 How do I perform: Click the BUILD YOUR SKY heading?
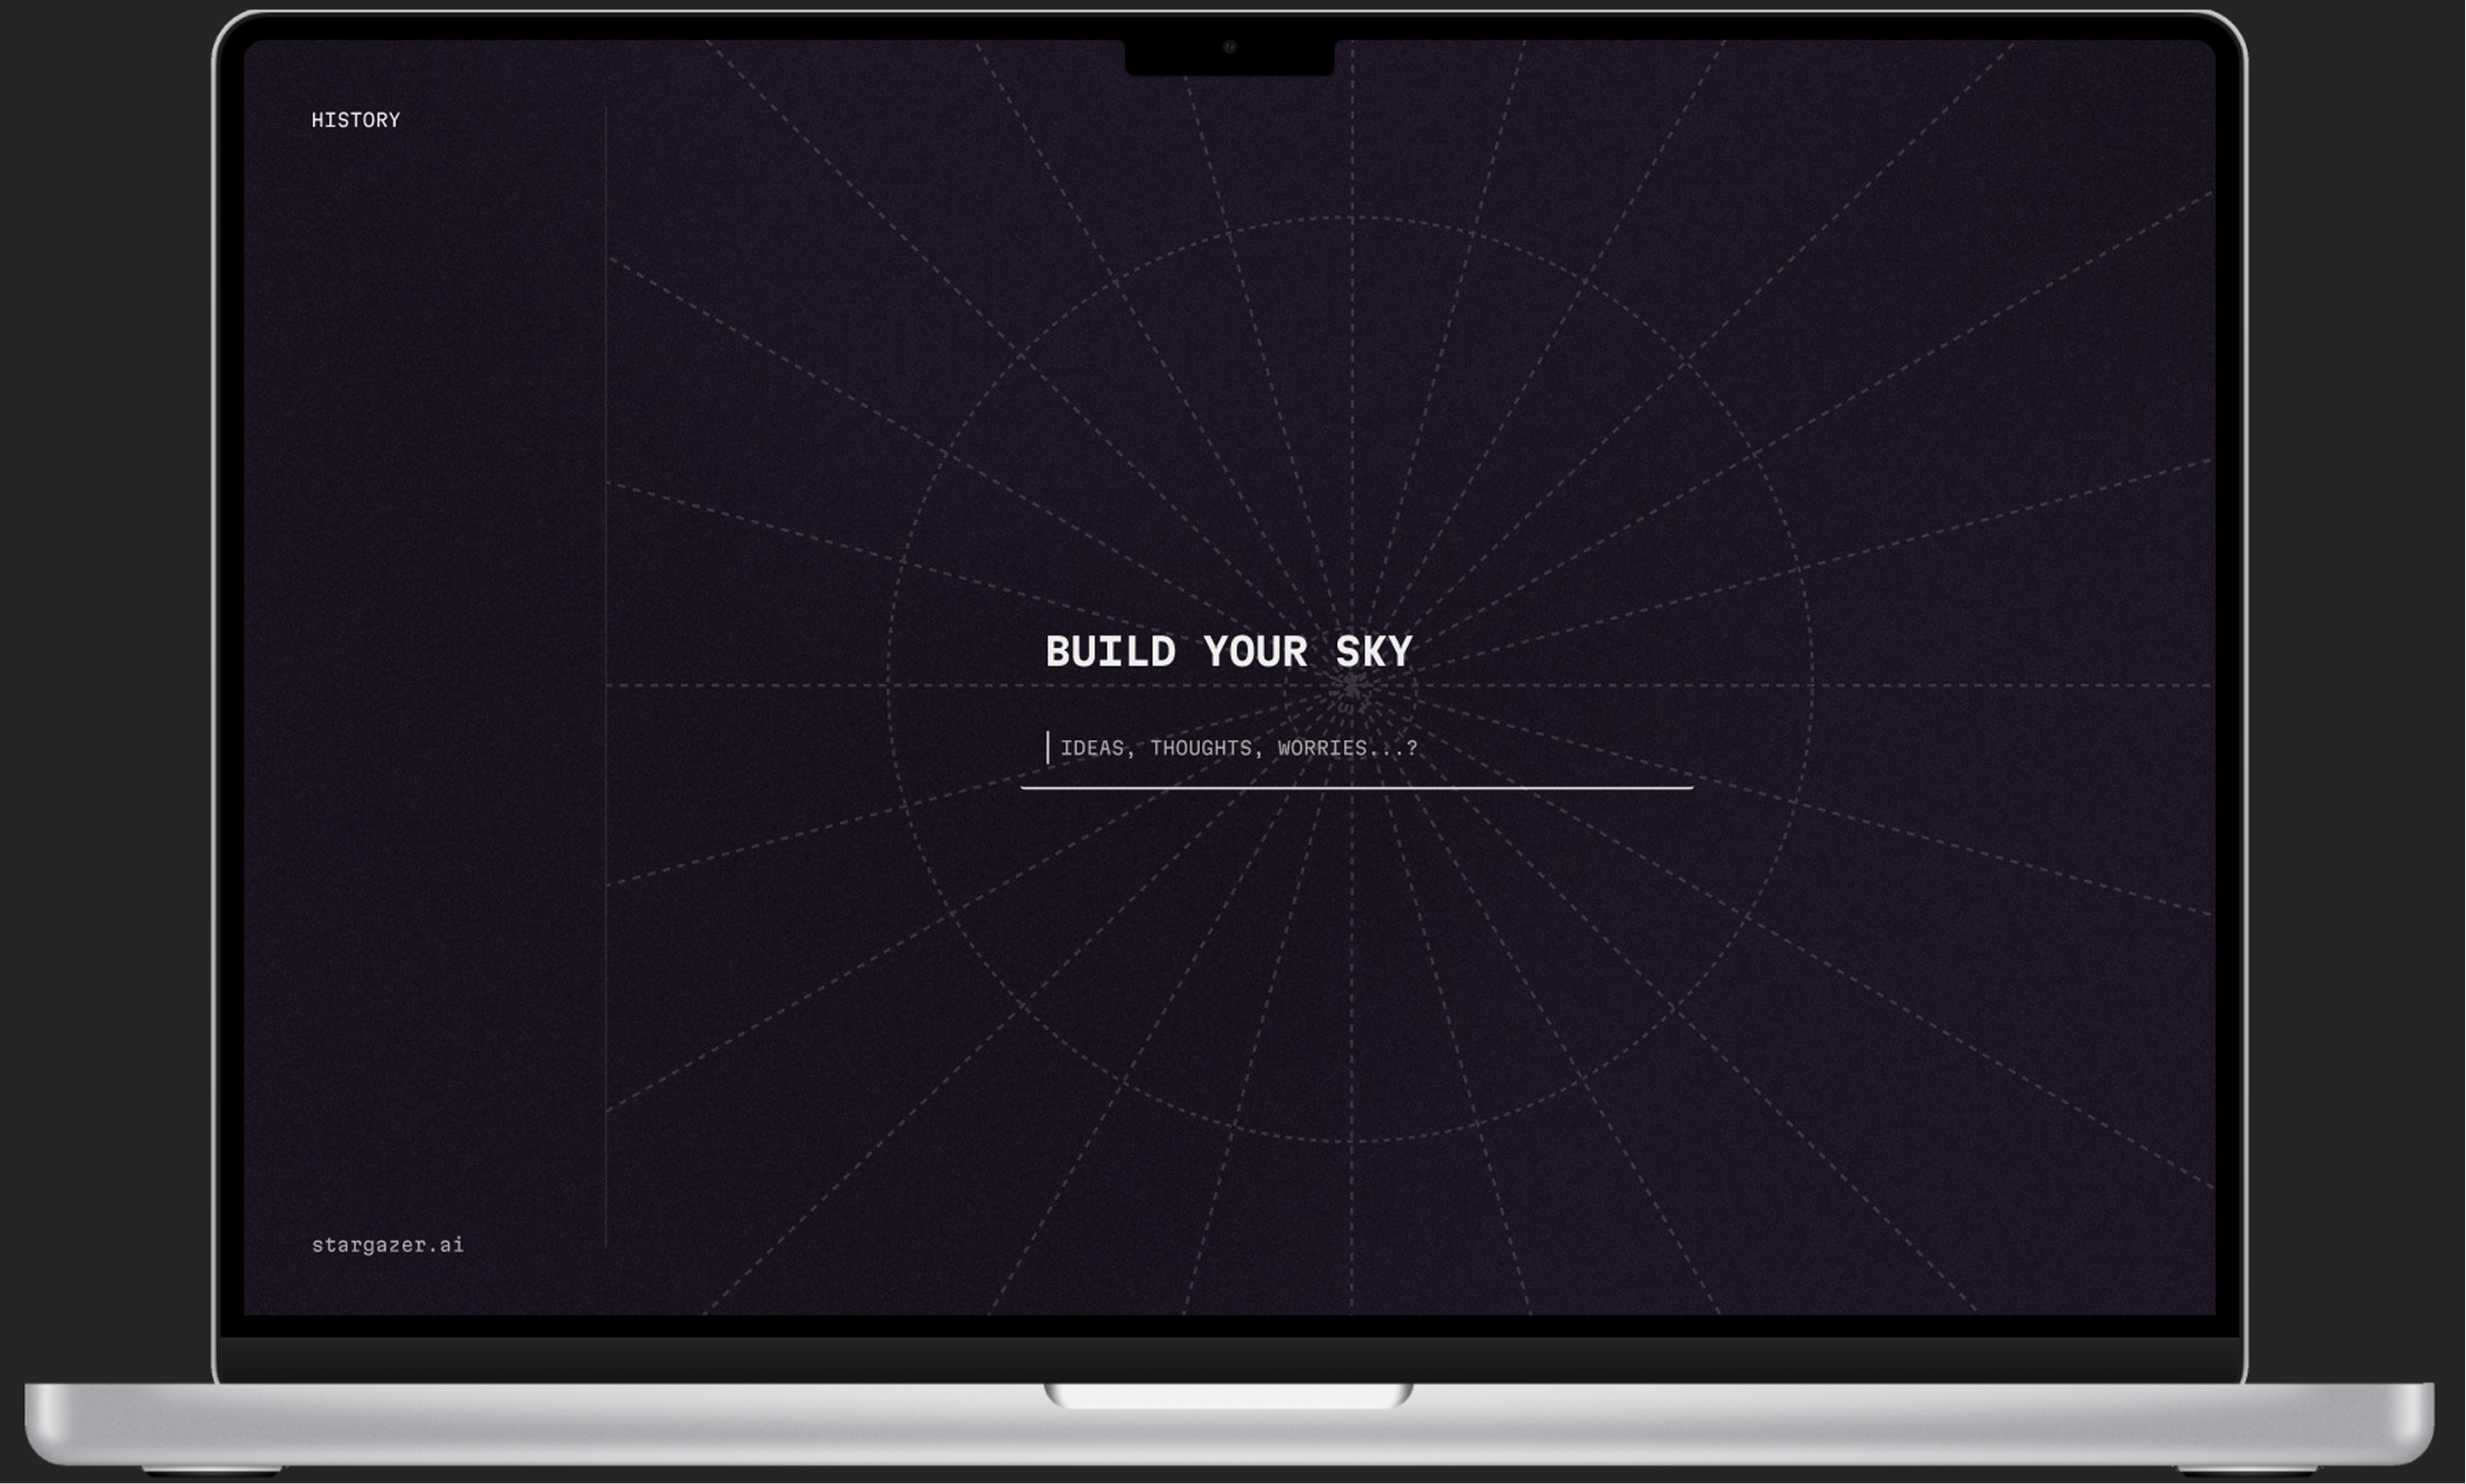(1228, 652)
